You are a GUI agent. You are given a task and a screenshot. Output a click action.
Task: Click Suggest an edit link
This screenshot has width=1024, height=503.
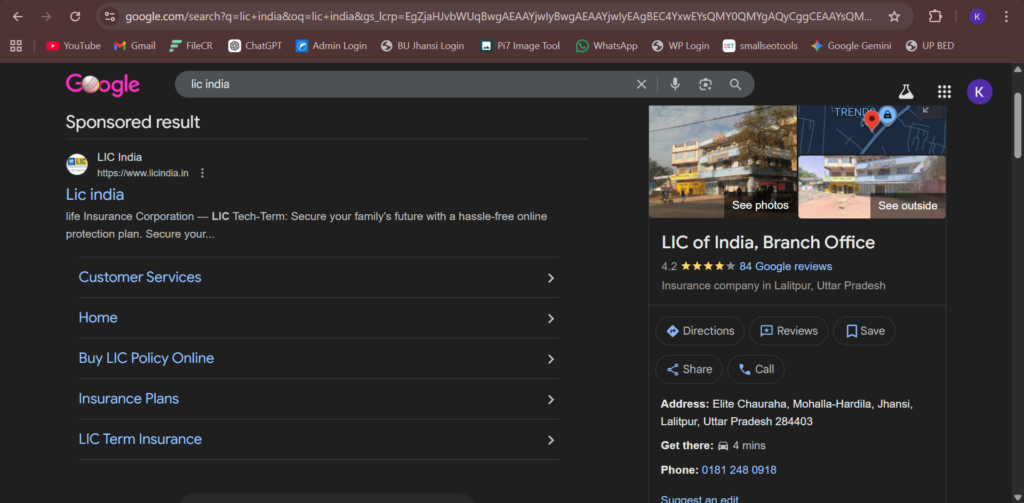coord(699,498)
